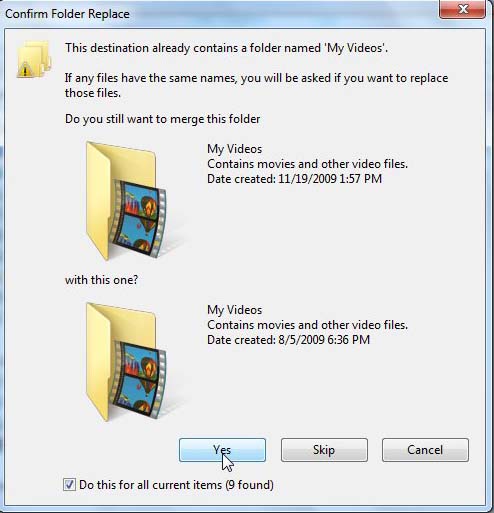
Task: Click the 'This destination already contains a folder' message
Action: tap(226, 48)
